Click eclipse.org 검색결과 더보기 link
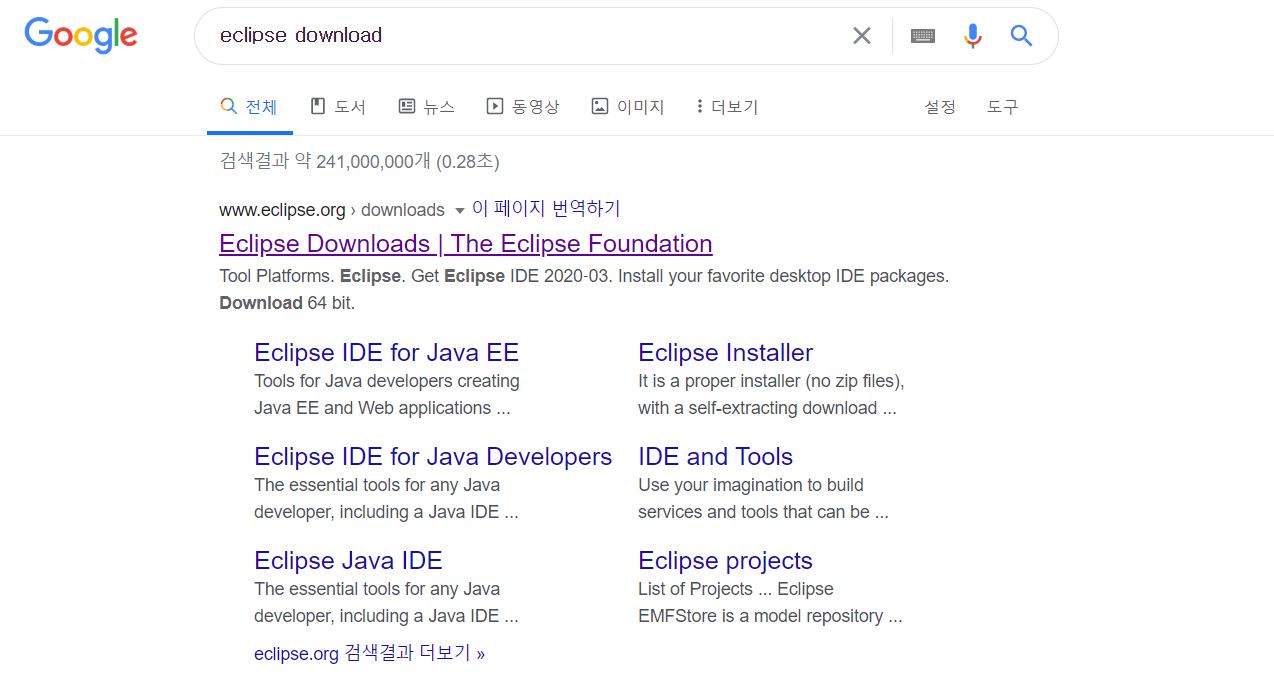 click(x=370, y=653)
